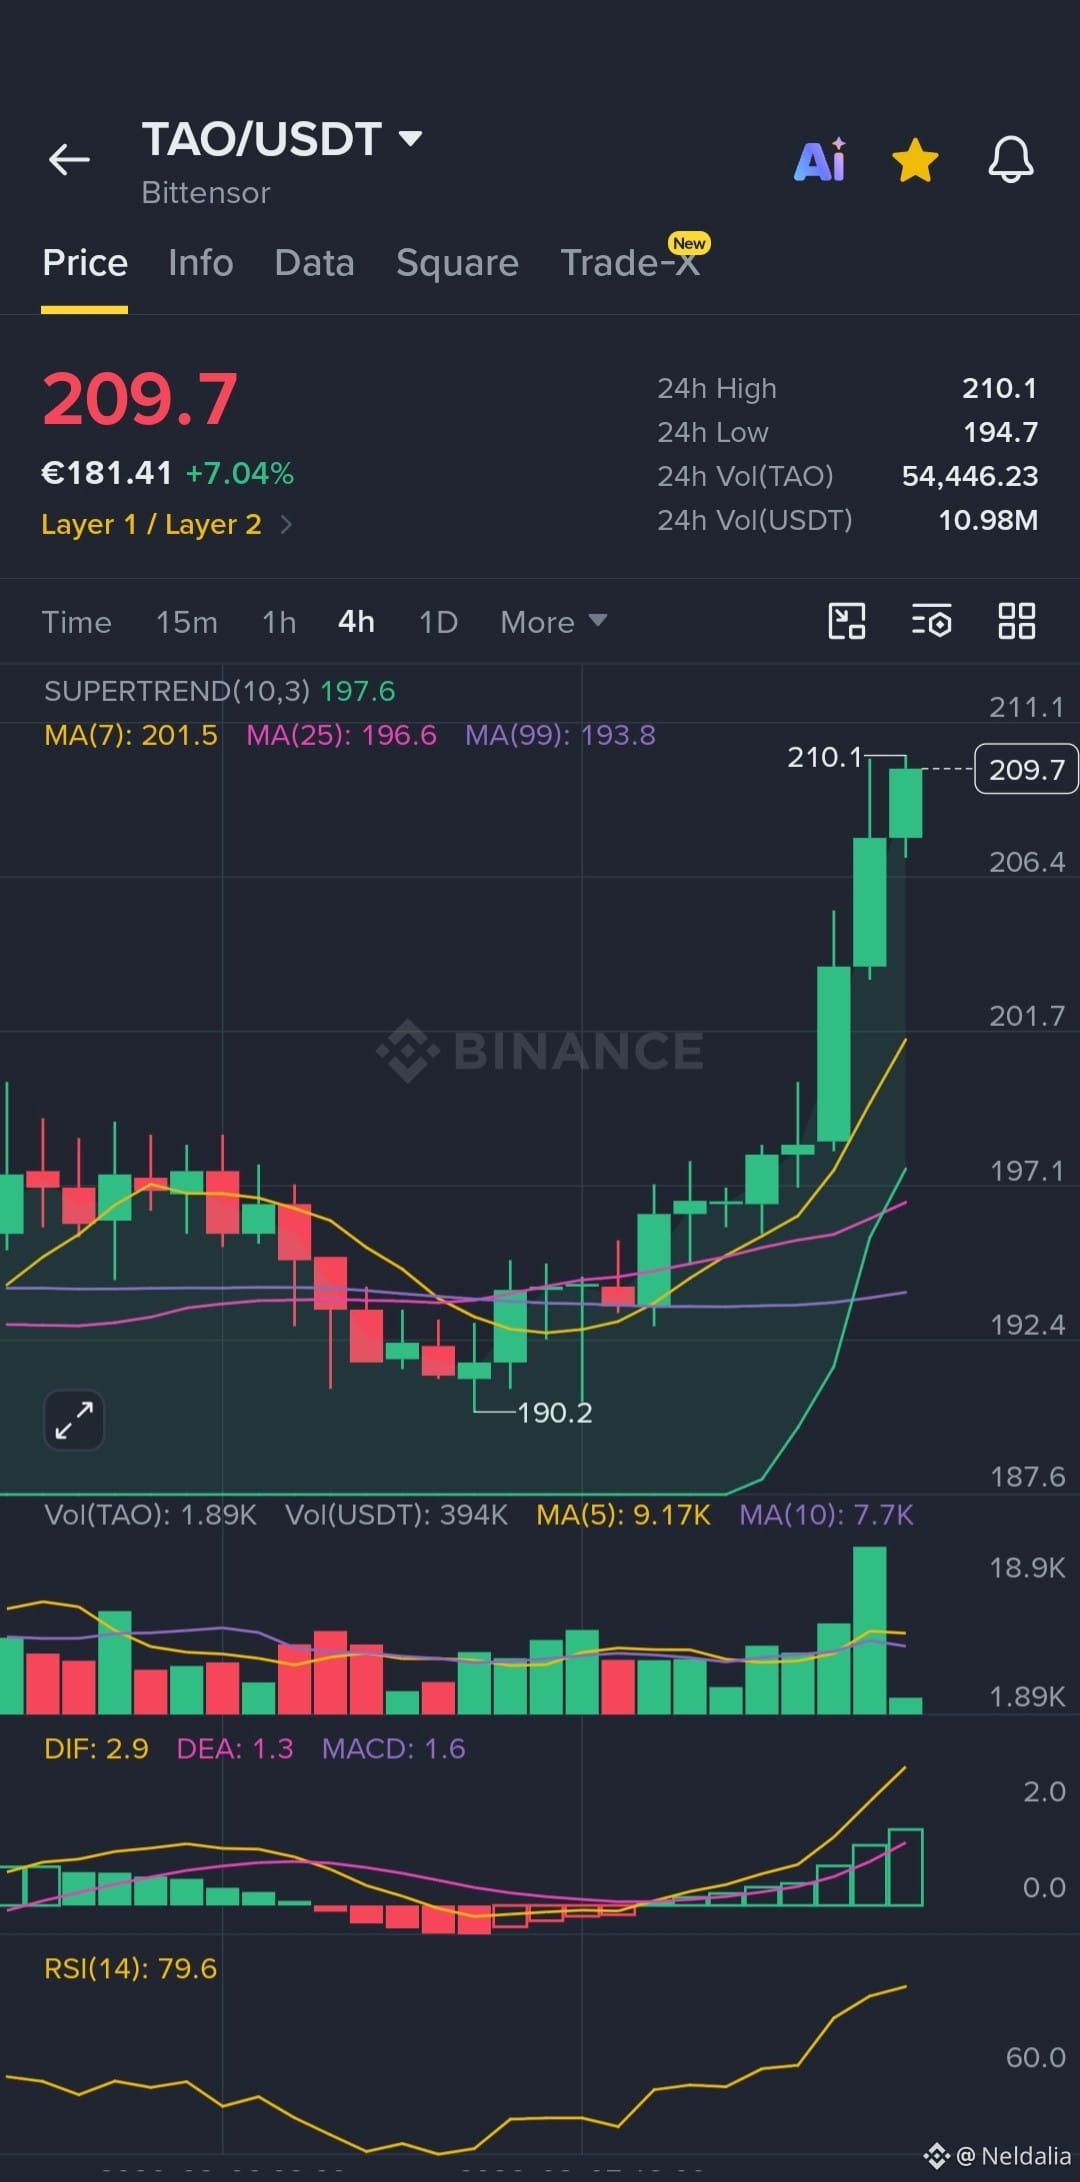The width and height of the screenshot is (1080, 2182).
Task: Tap the 190.2 low marker on chart
Action: click(x=555, y=1413)
